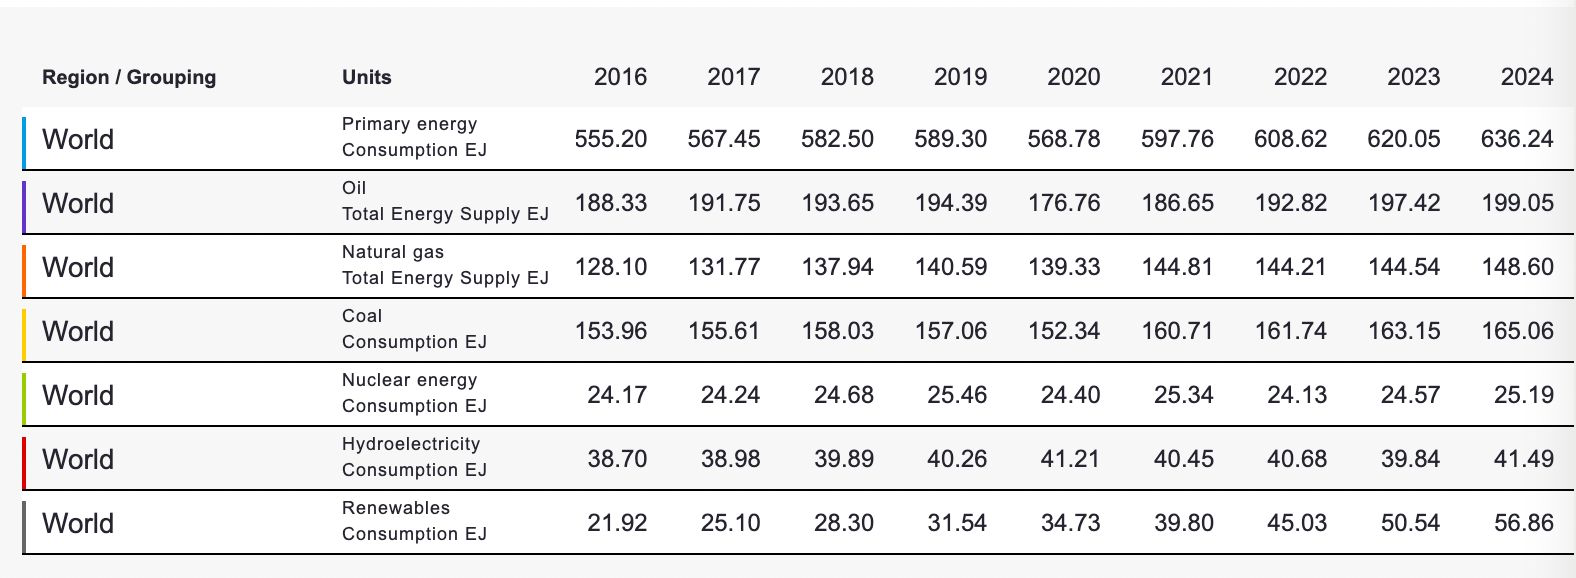Select the 2016 year column header
The width and height of the screenshot is (1576, 578).
[620, 77]
